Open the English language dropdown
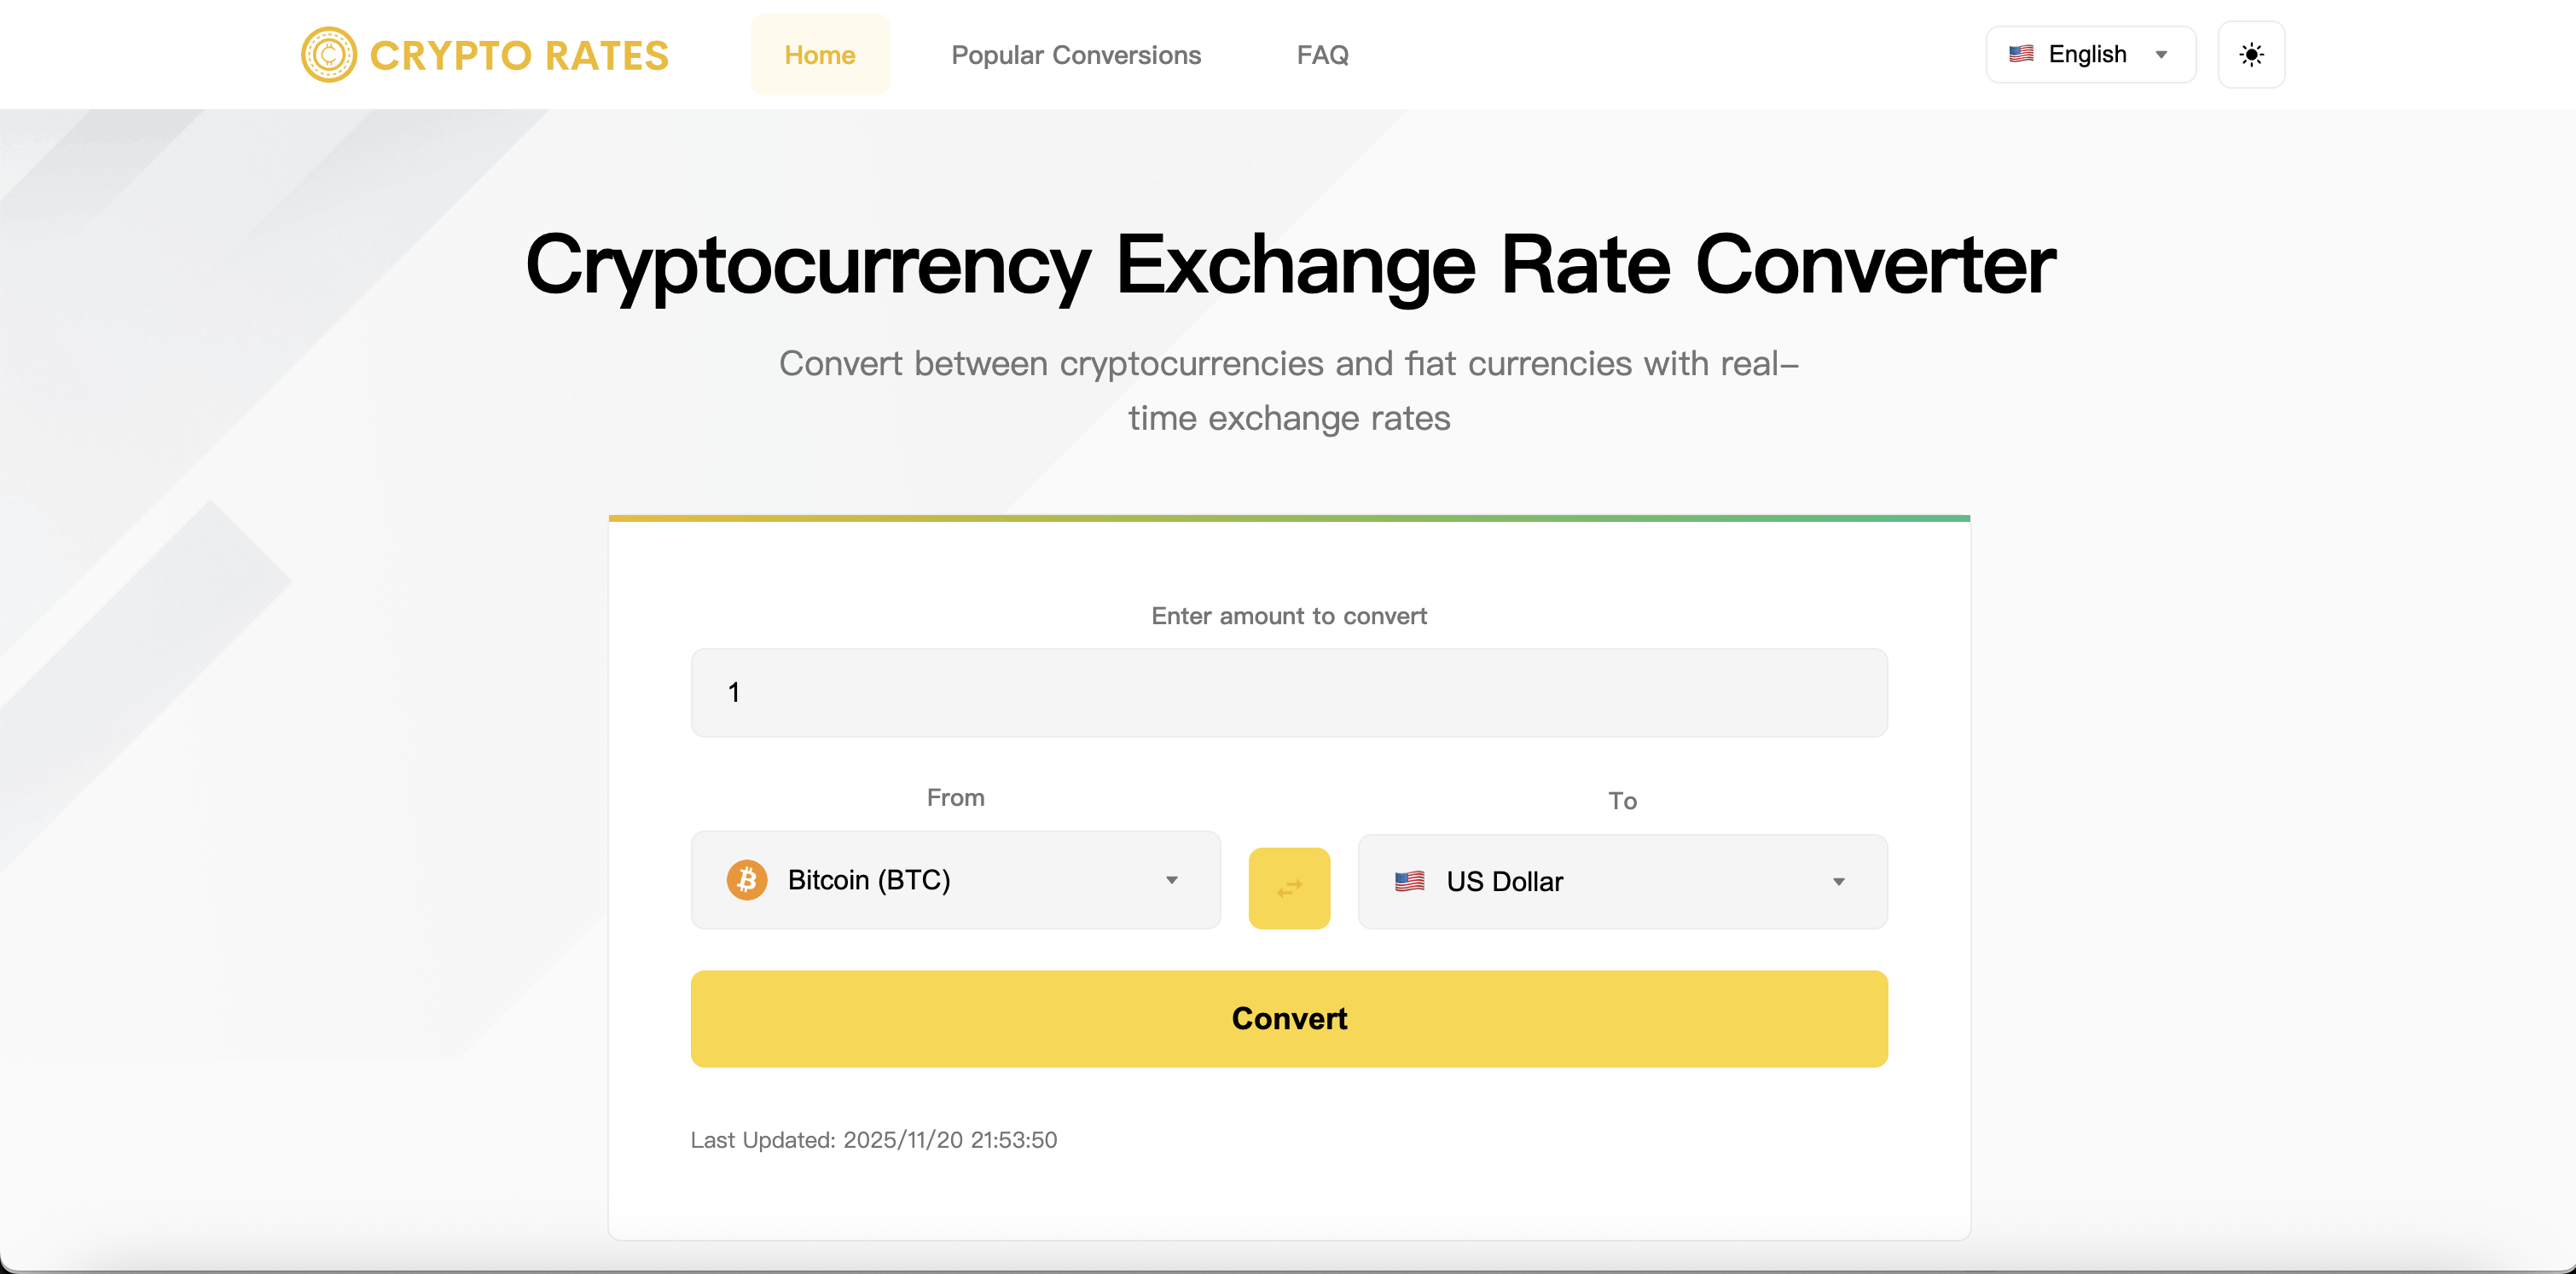 (2090, 54)
